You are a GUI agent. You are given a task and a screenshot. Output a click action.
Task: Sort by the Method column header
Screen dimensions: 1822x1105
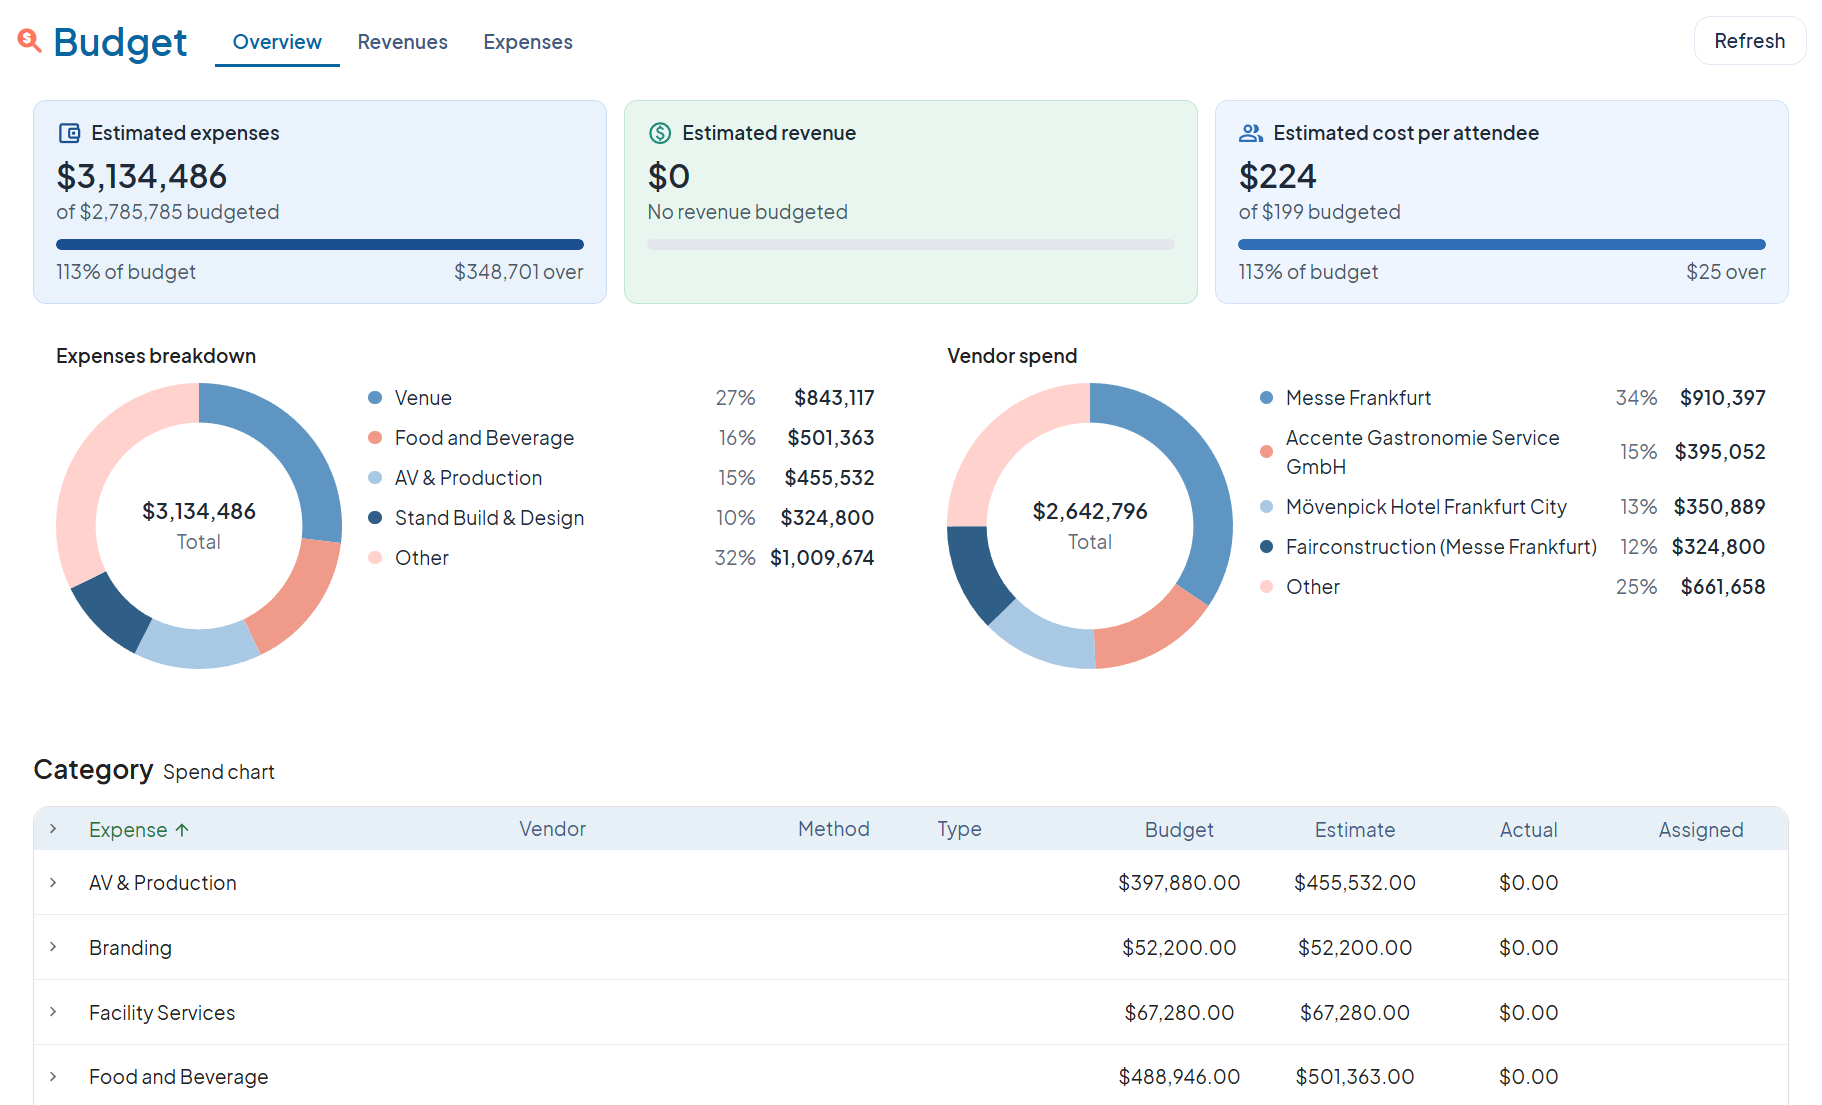pos(834,829)
